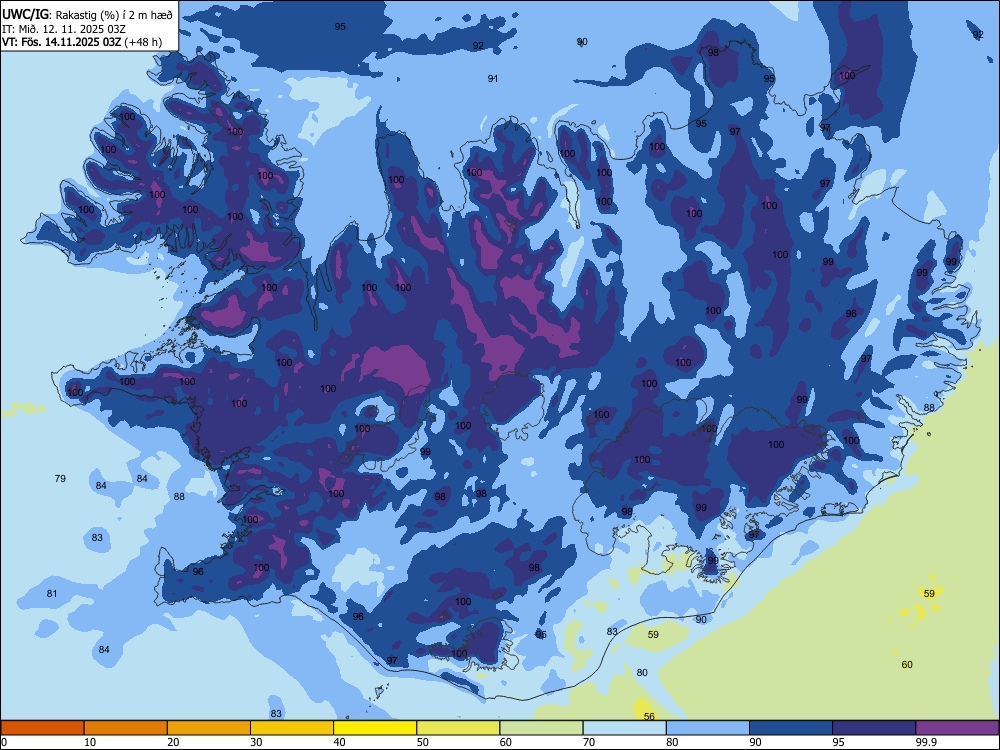Select the purple legend swatch above 99.9
This screenshot has height=750, width=1000.
pos(957,728)
